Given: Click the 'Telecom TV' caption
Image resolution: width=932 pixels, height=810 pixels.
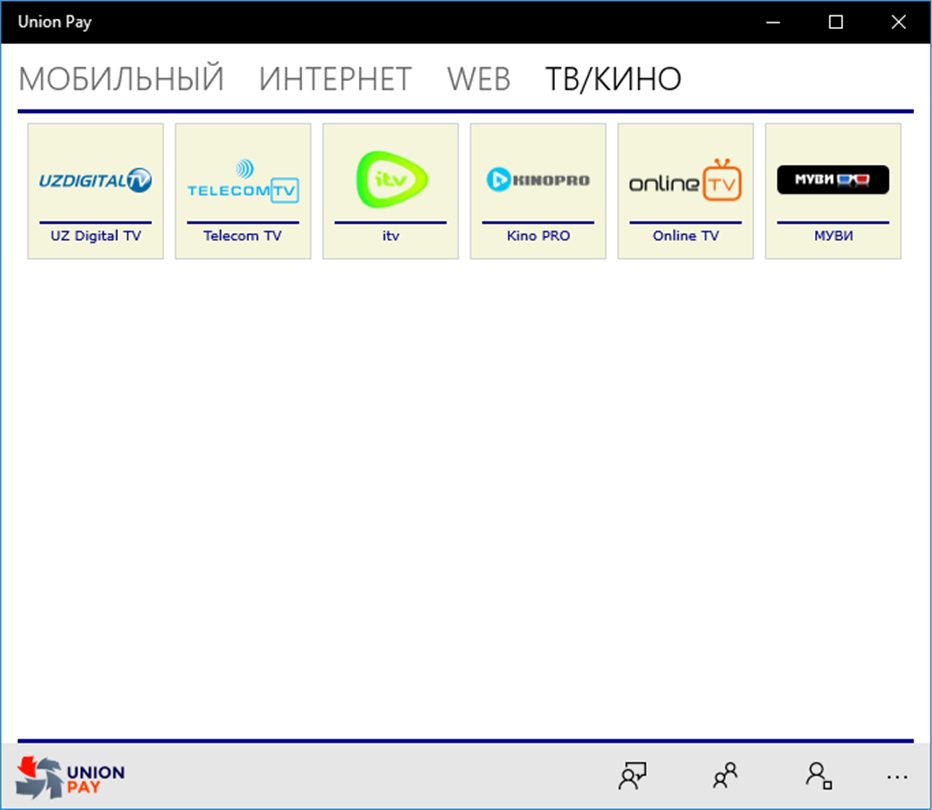Looking at the screenshot, I should pos(243,236).
